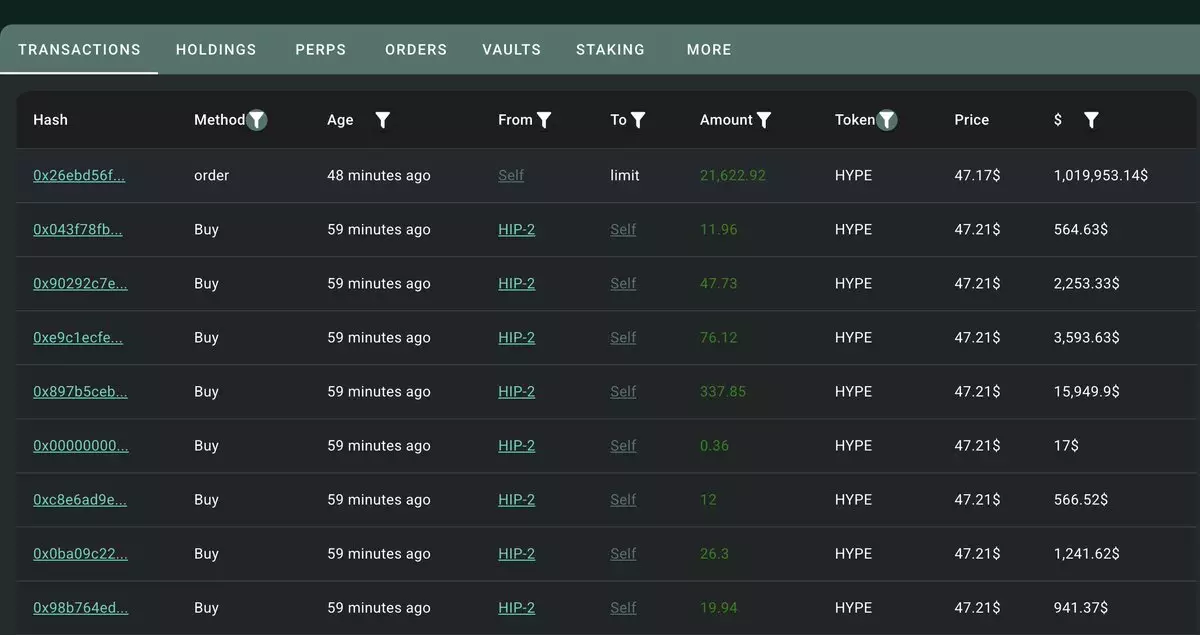Open the Age column filter icon
Image resolution: width=1200 pixels, height=635 pixels.
[x=382, y=120]
